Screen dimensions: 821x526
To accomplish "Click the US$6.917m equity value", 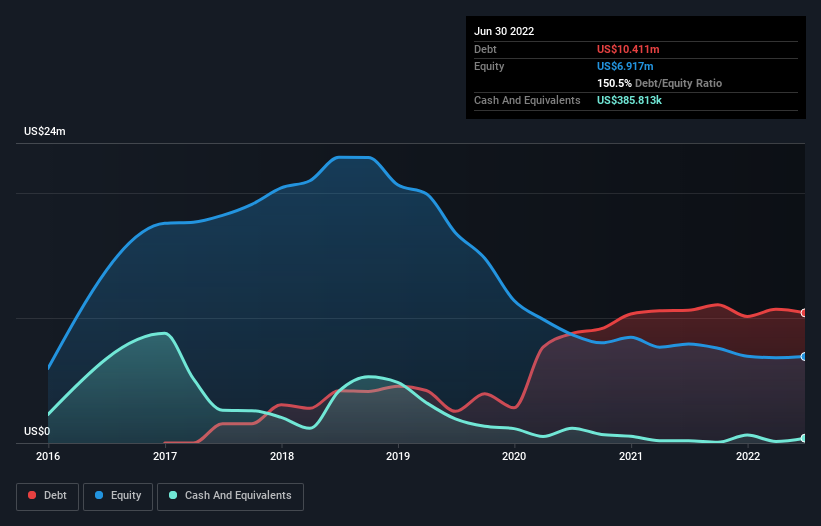I will click(x=625, y=66).
